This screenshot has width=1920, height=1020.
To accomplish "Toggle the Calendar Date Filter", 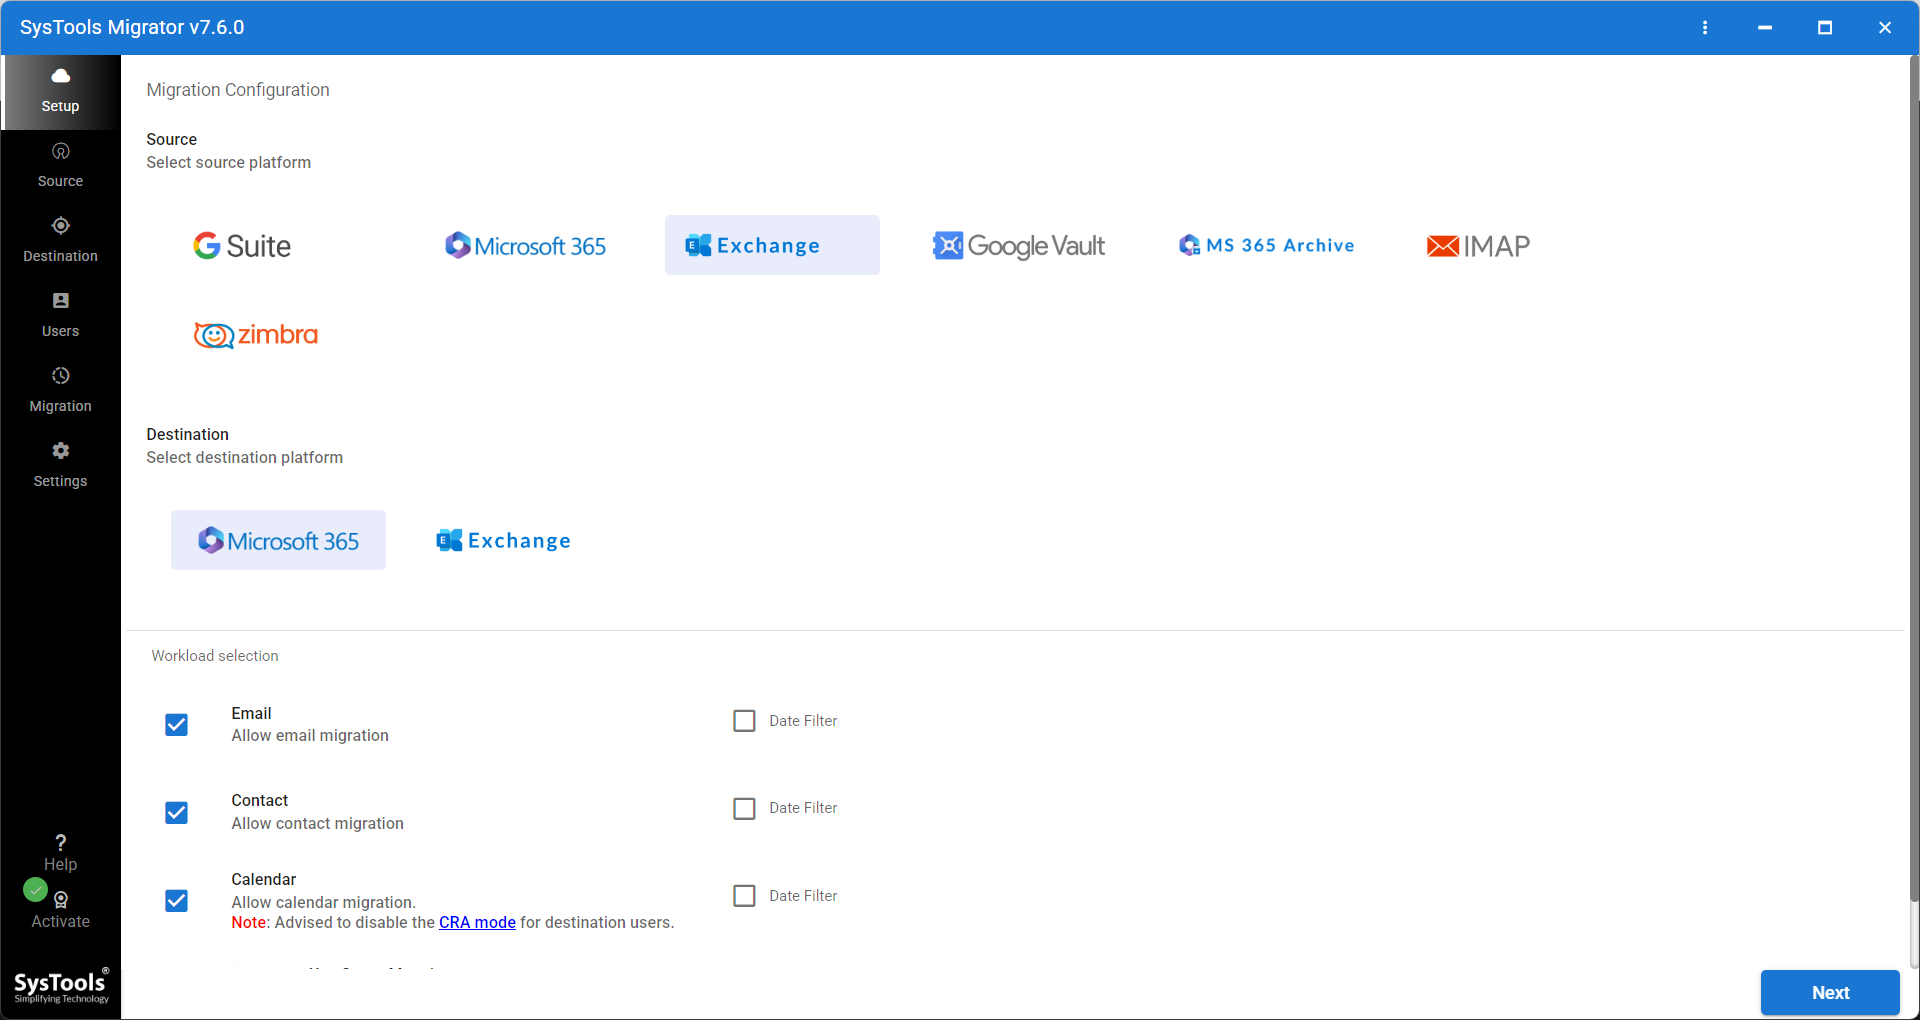I will click(744, 895).
